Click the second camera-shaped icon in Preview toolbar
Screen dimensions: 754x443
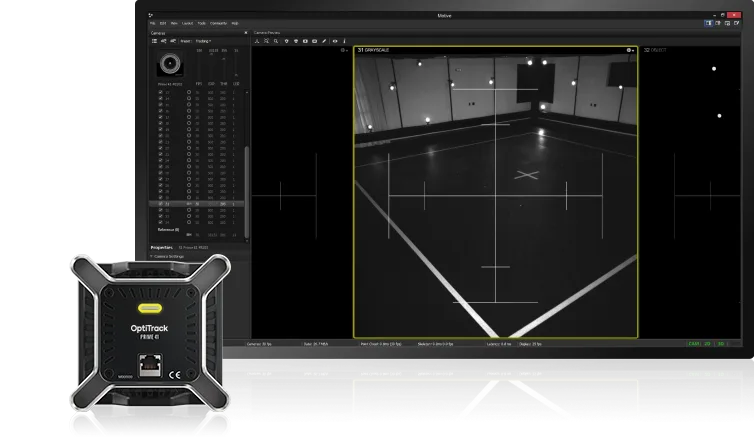(x=314, y=41)
